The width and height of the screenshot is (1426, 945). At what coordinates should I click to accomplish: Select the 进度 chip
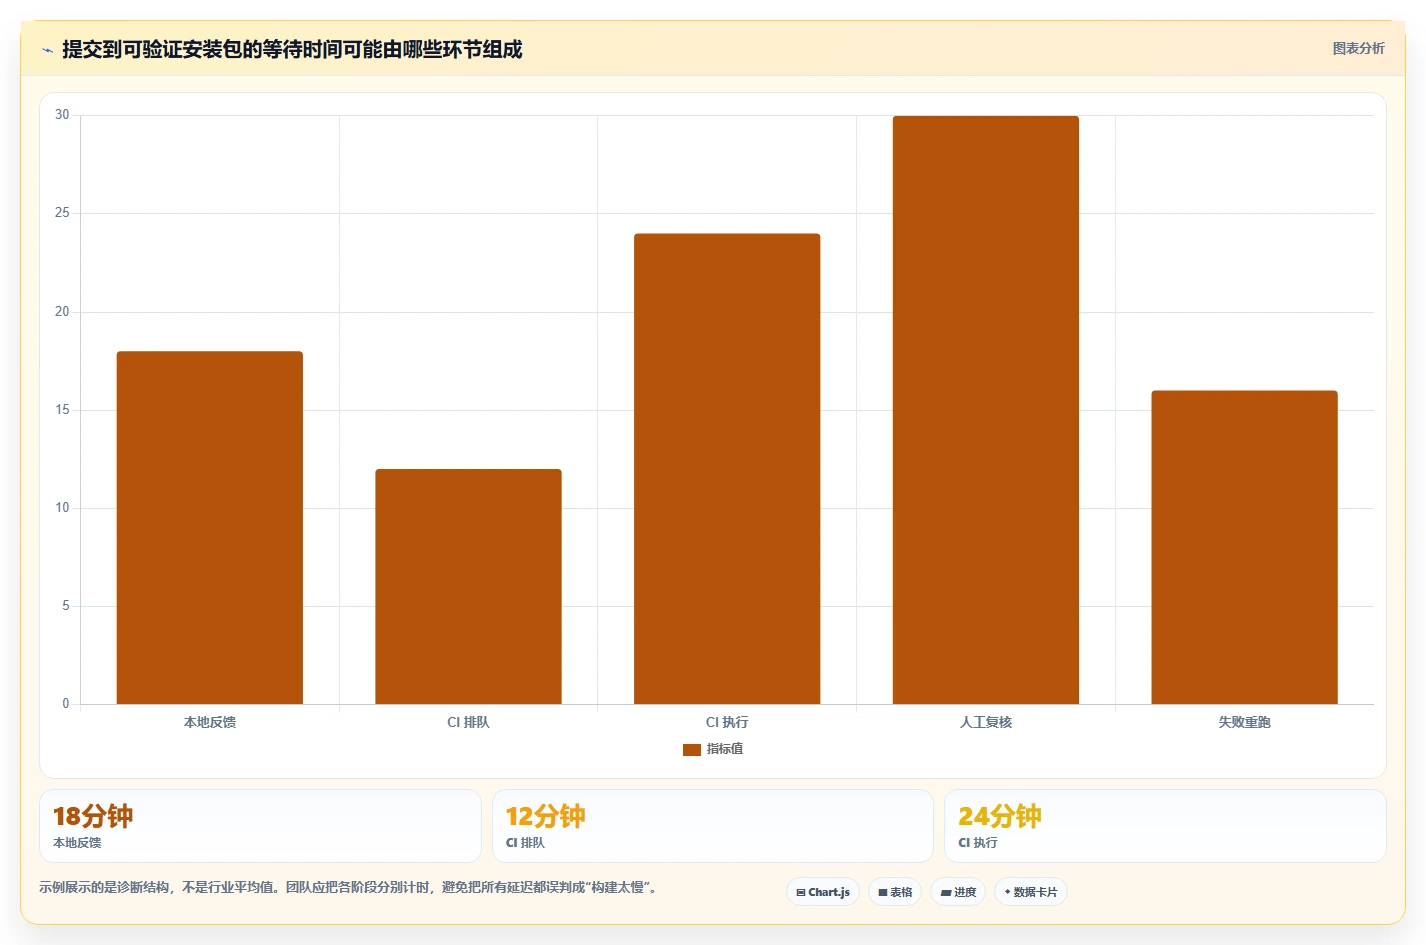click(x=958, y=892)
